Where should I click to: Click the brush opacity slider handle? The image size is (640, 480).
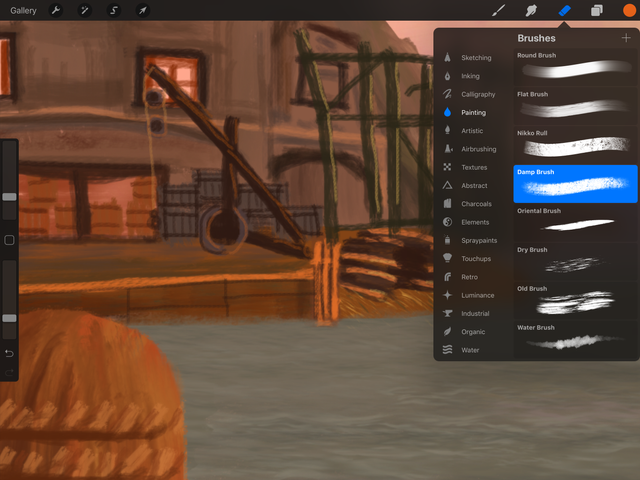pyautogui.click(x=9, y=318)
